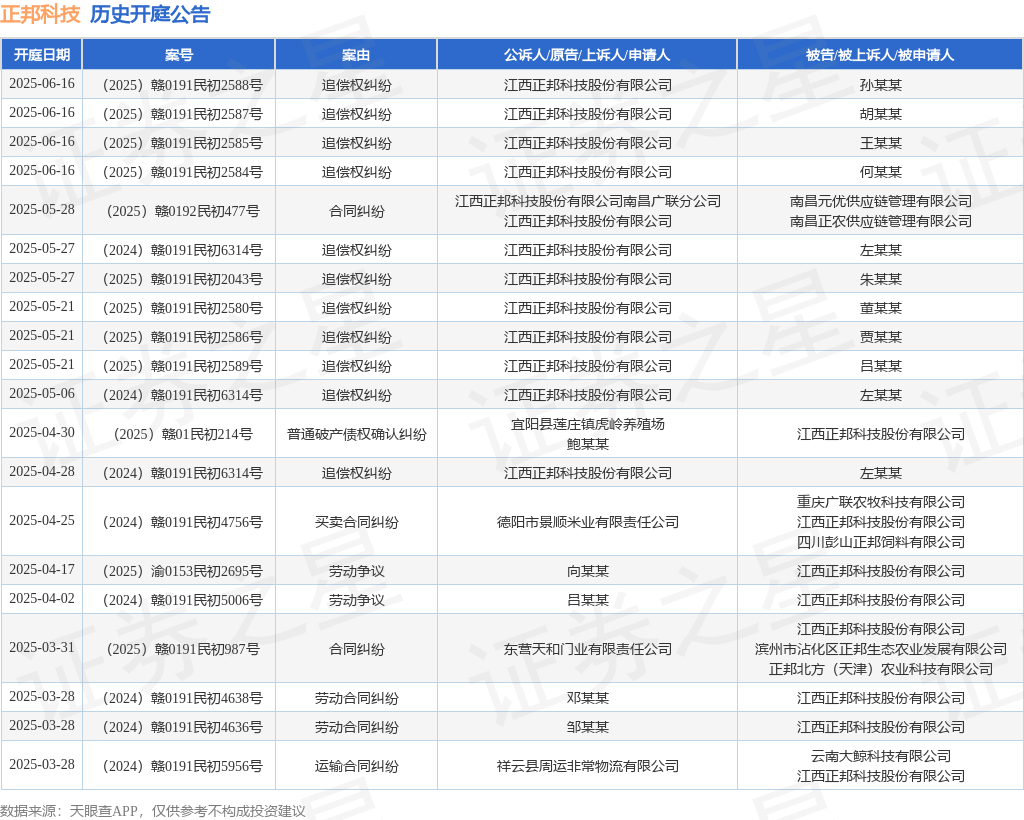Select case number (2025)赣0191民初2043号
The width and height of the screenshot is (1024, 820).
(183, 279)
